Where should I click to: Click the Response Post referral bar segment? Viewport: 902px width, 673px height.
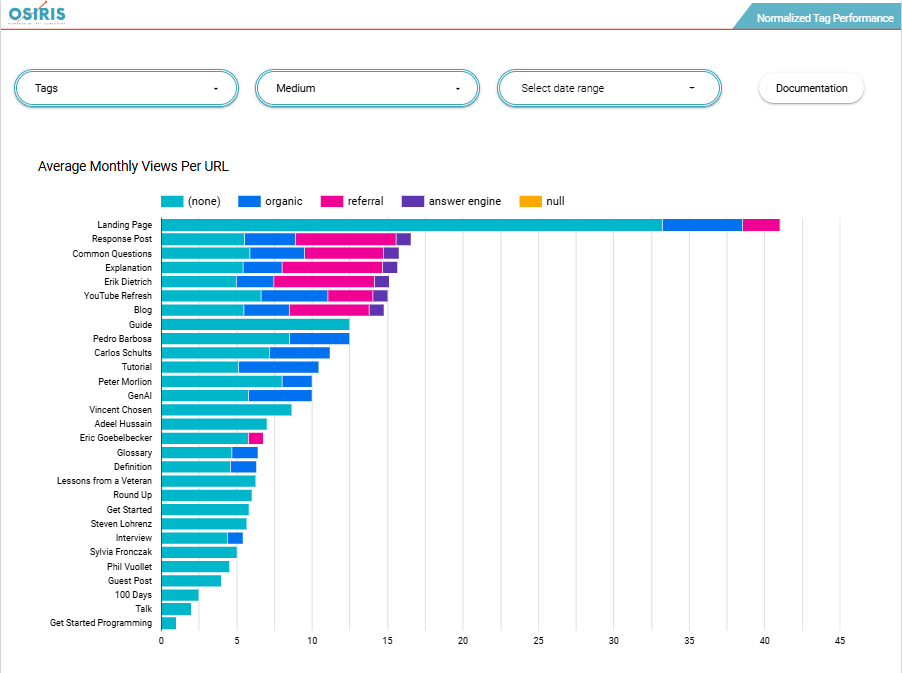pyautogui.click(x=345, y=239)
